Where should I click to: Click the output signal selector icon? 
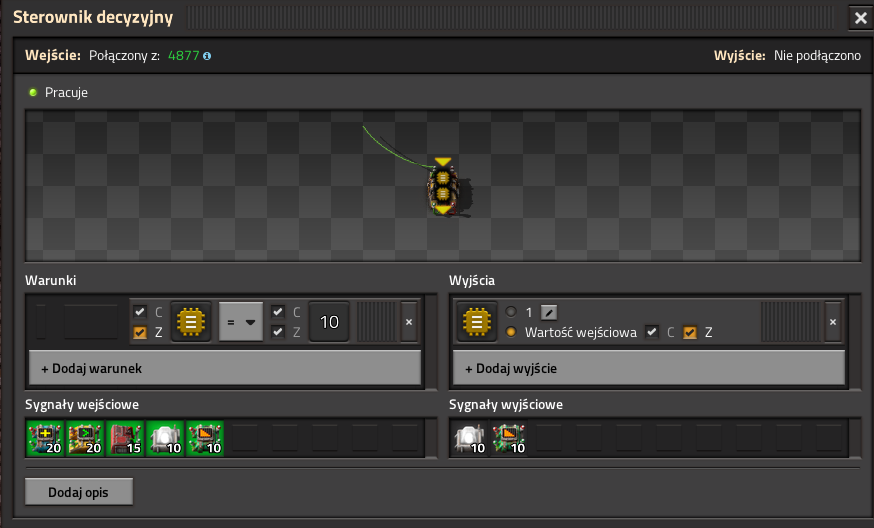(475, 322)
